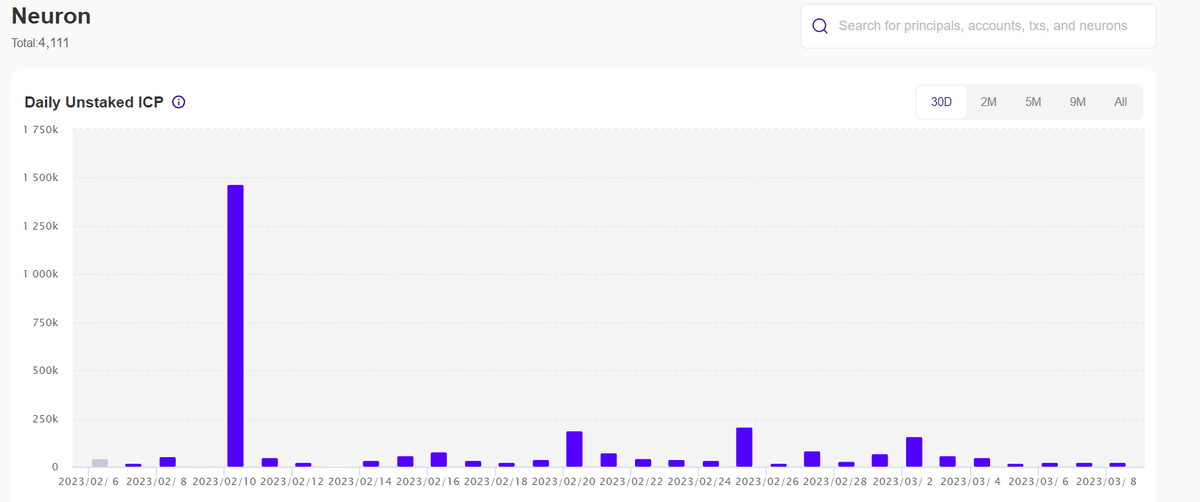Screen dimensions: 1200x502
Task: Click the Daily Unstaked ICP chart title
Action: point(94,102)
